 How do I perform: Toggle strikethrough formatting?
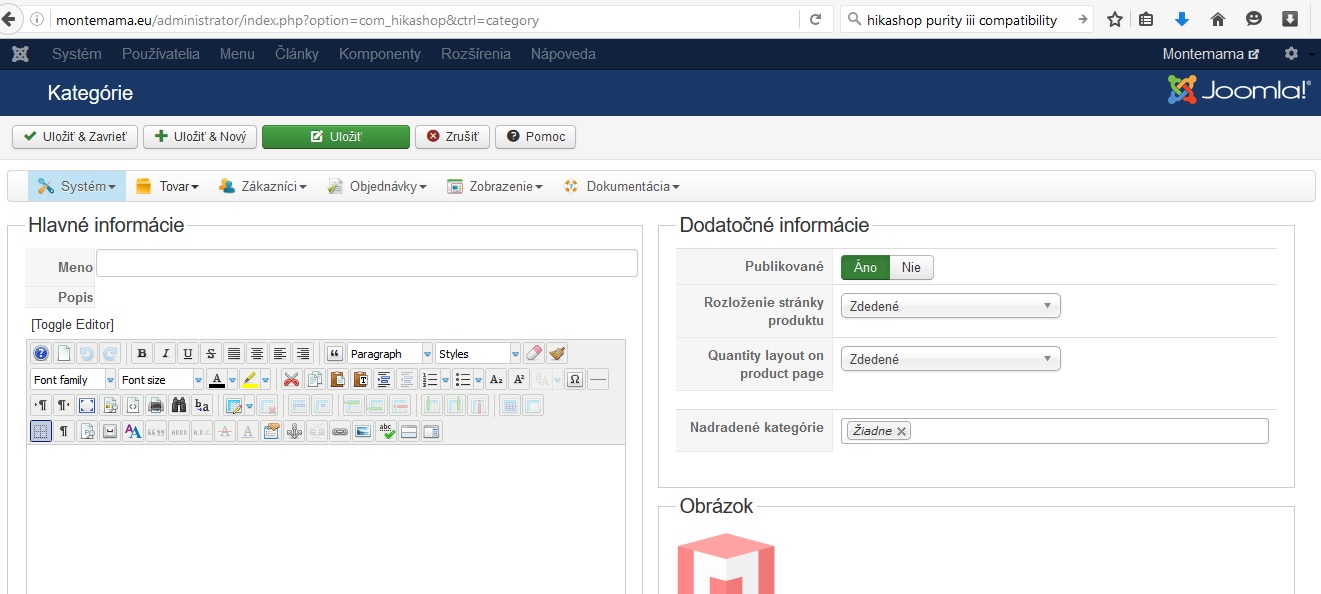point(210,353)
